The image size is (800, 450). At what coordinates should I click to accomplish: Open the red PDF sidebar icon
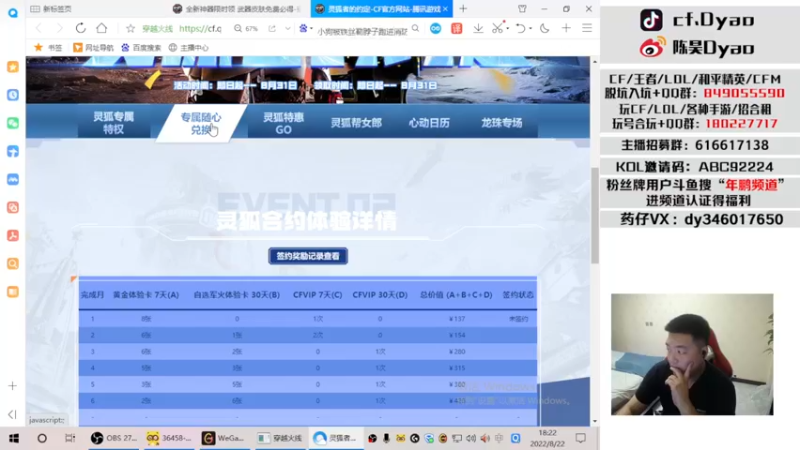(13, 235)
